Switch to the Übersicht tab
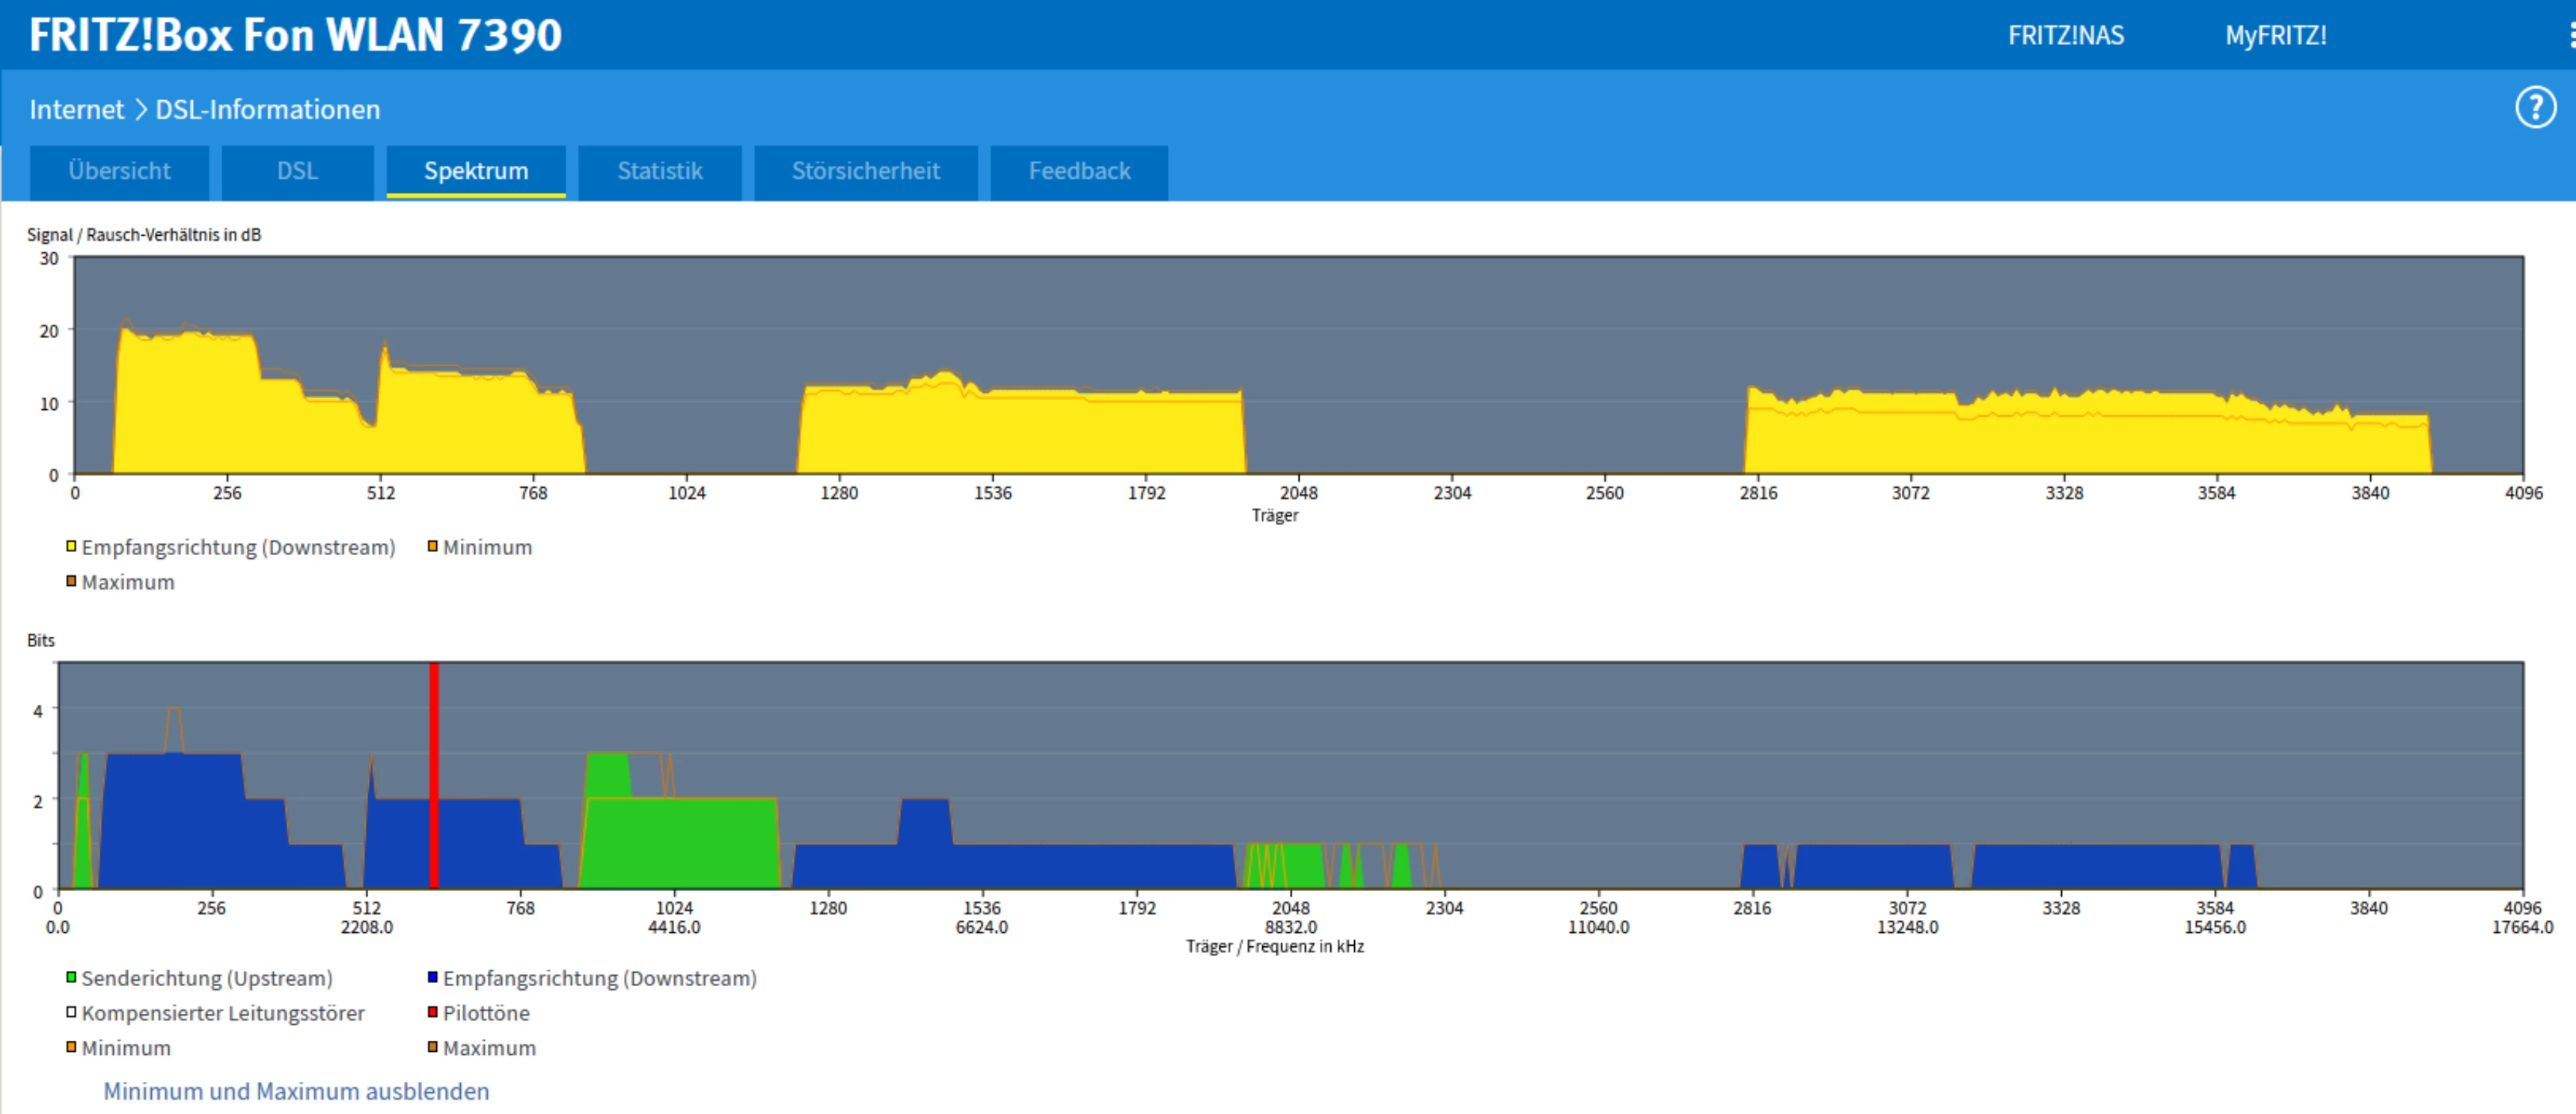2576x1114 pixels. [119, 171]
